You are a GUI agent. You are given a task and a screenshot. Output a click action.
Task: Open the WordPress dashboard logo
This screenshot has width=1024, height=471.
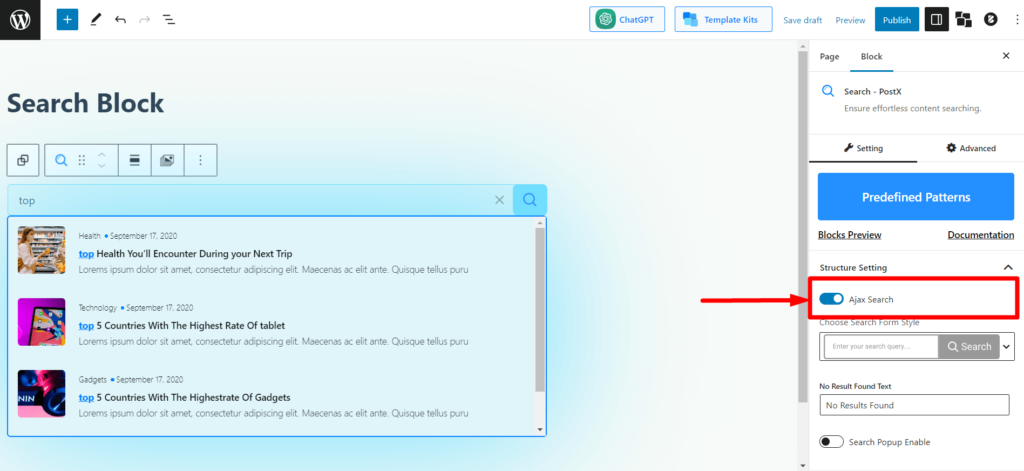pyautogui.click(x=20, y=20)
